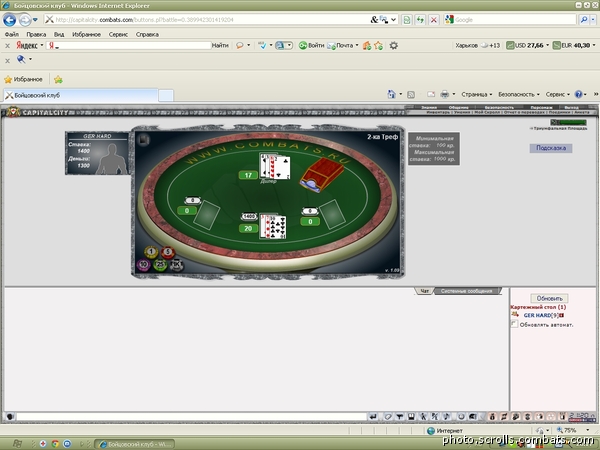Click the Найти Yandex search button
Image resolution: width=600 pixels, height=450 pixels.
(220, 46)
